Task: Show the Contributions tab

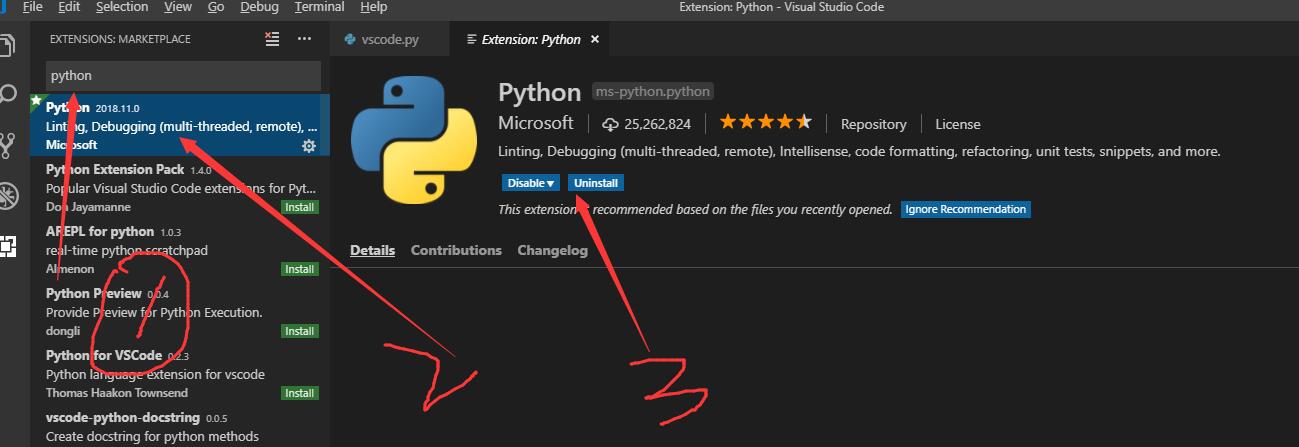Action: (456, 250)
